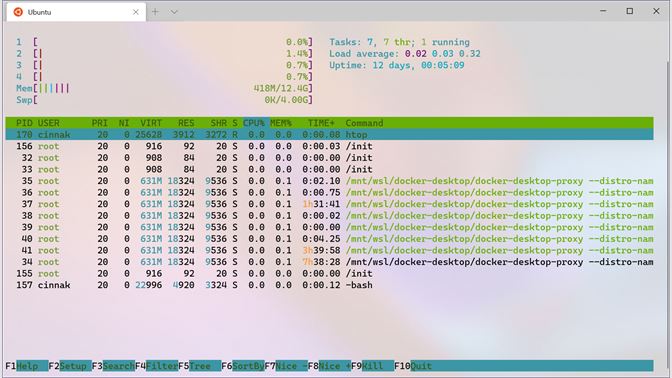Select the -bash process row PID 157
Viewport: 672px width, 378px height.
(x=330, y=285)
